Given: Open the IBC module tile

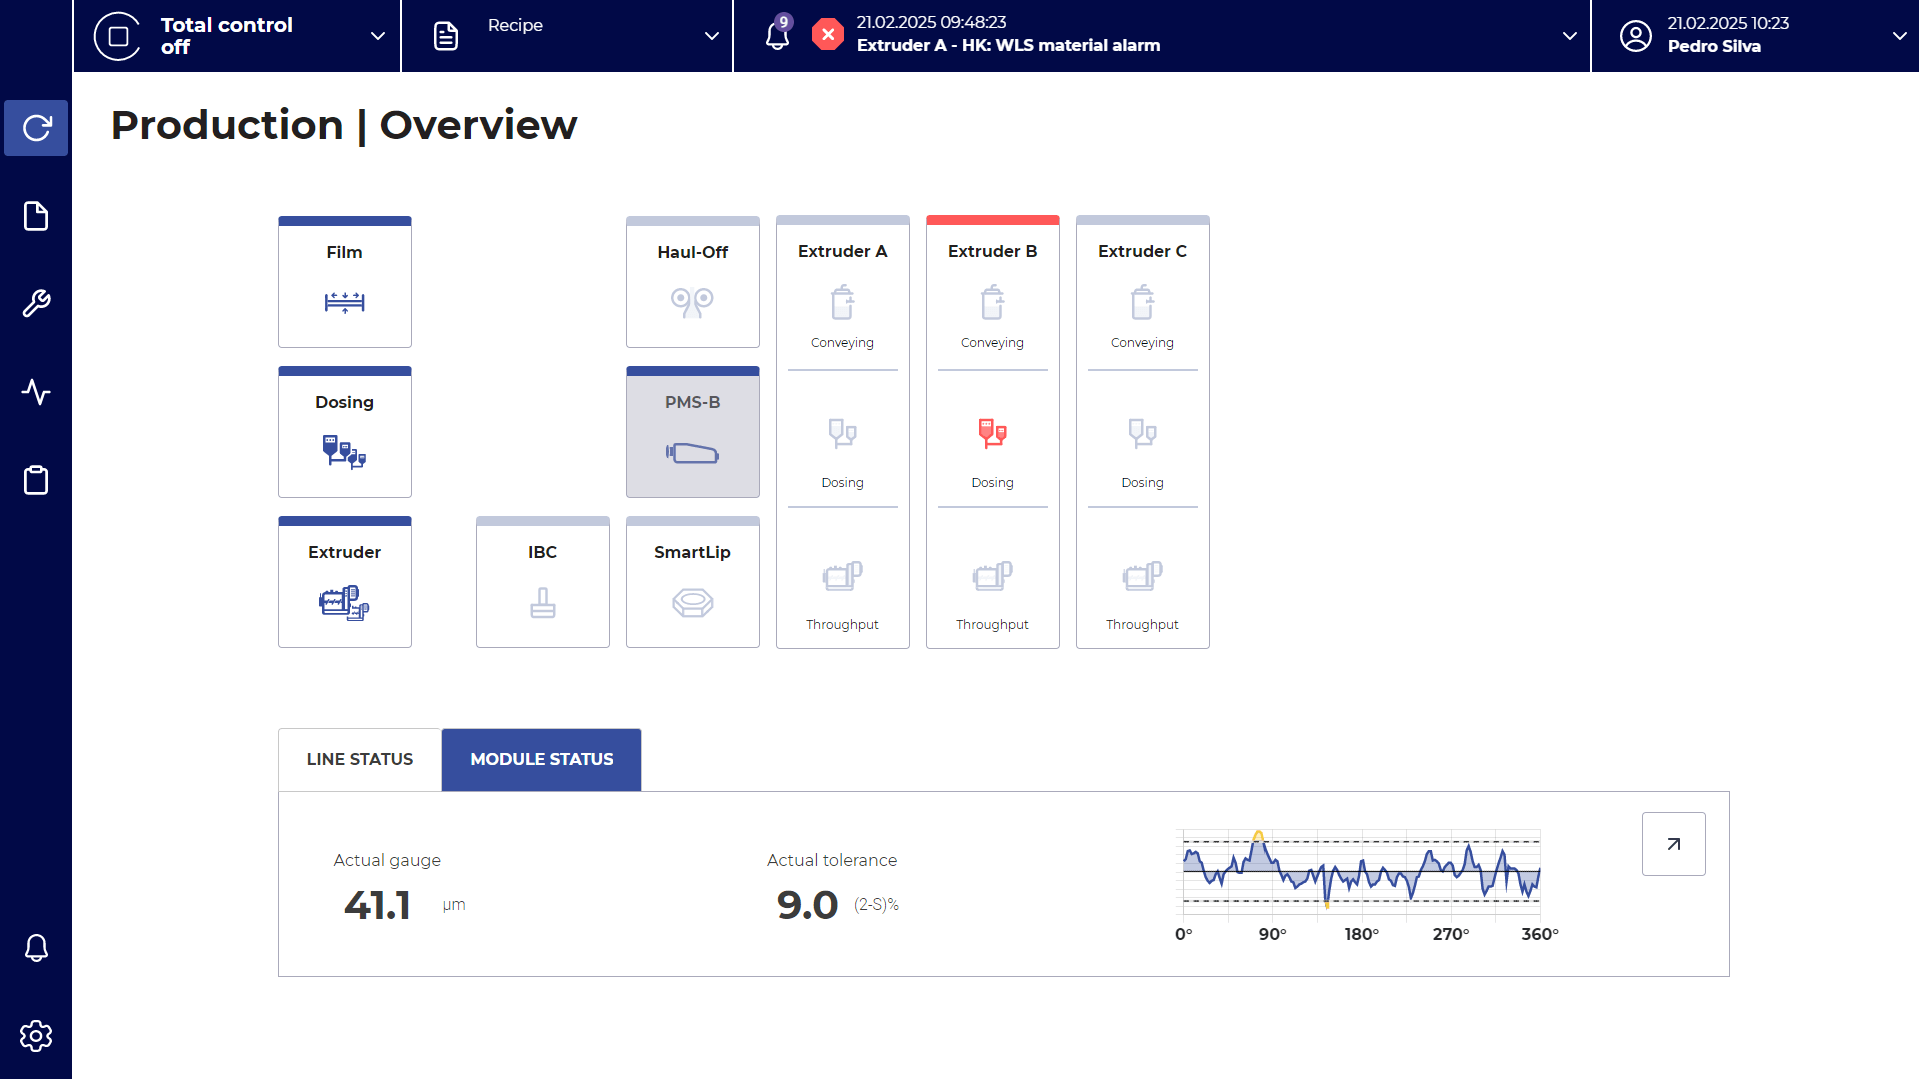Looking at the screenshot, I should click(542, 582).
